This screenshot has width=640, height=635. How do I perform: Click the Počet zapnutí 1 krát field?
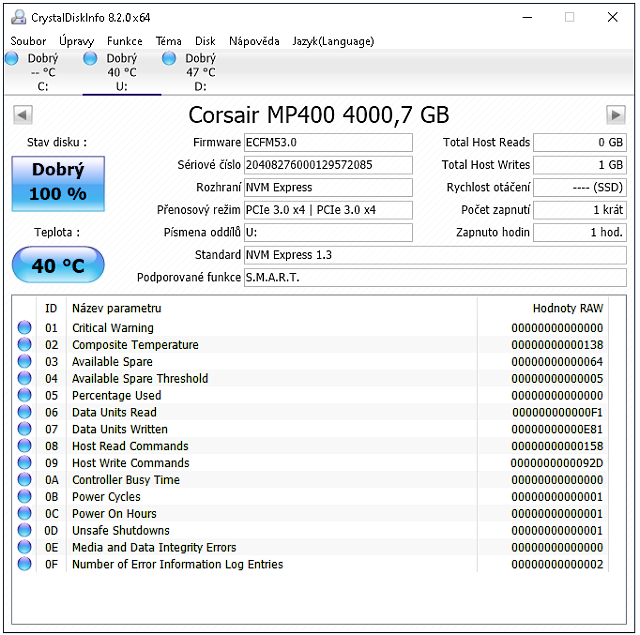coord(580,210)
